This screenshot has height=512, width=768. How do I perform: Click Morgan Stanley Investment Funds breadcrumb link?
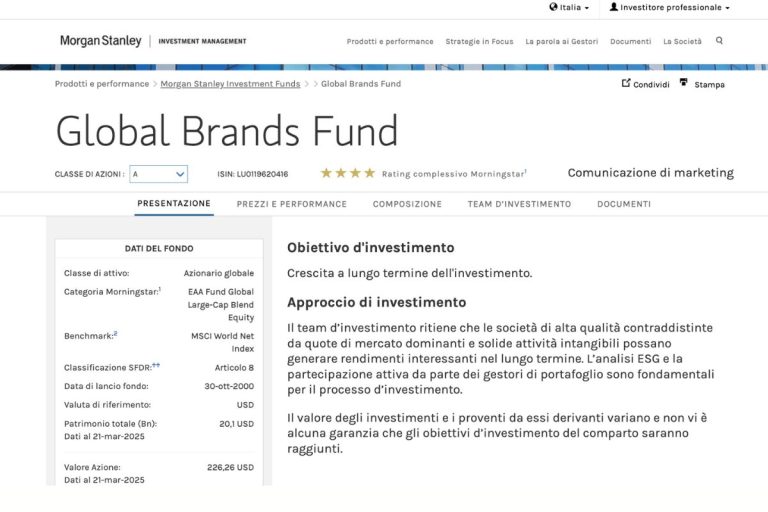[x=230, y=84]
